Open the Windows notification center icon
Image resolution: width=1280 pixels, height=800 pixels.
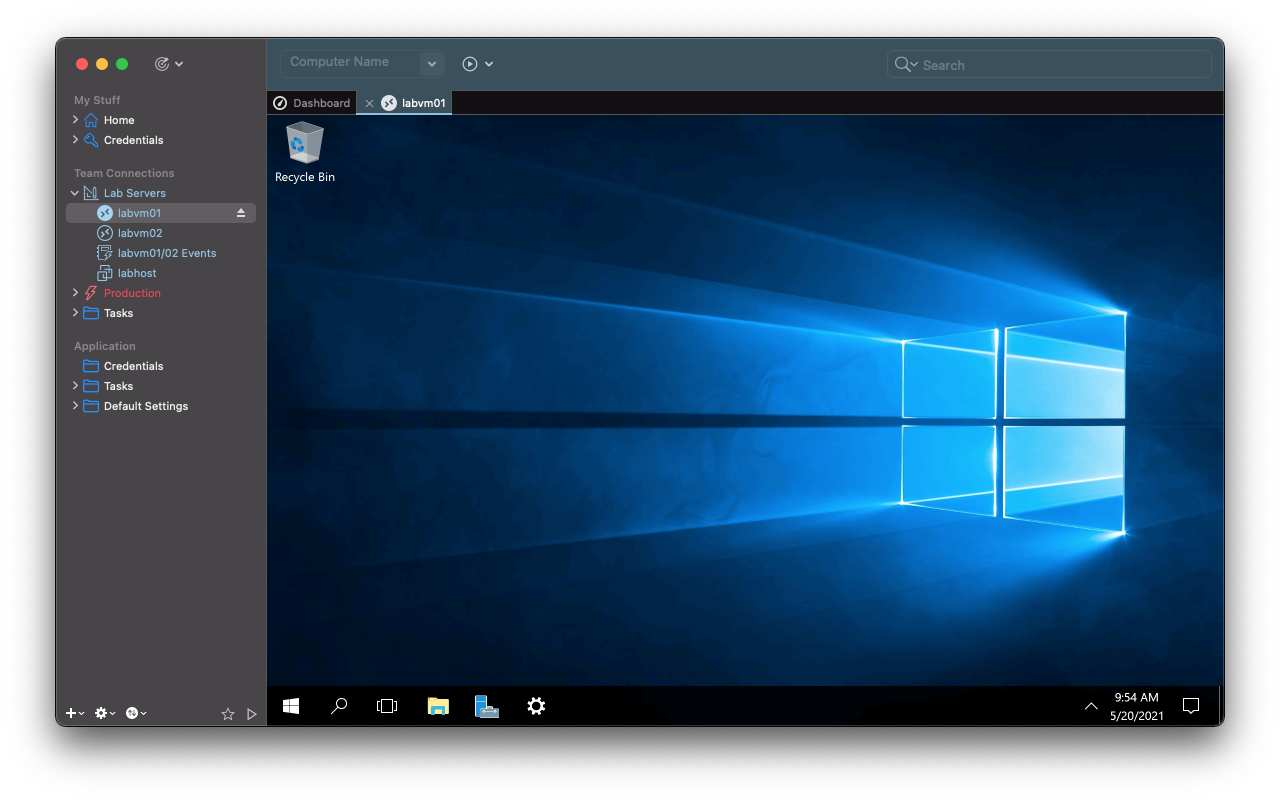(x=1191, y=706)
